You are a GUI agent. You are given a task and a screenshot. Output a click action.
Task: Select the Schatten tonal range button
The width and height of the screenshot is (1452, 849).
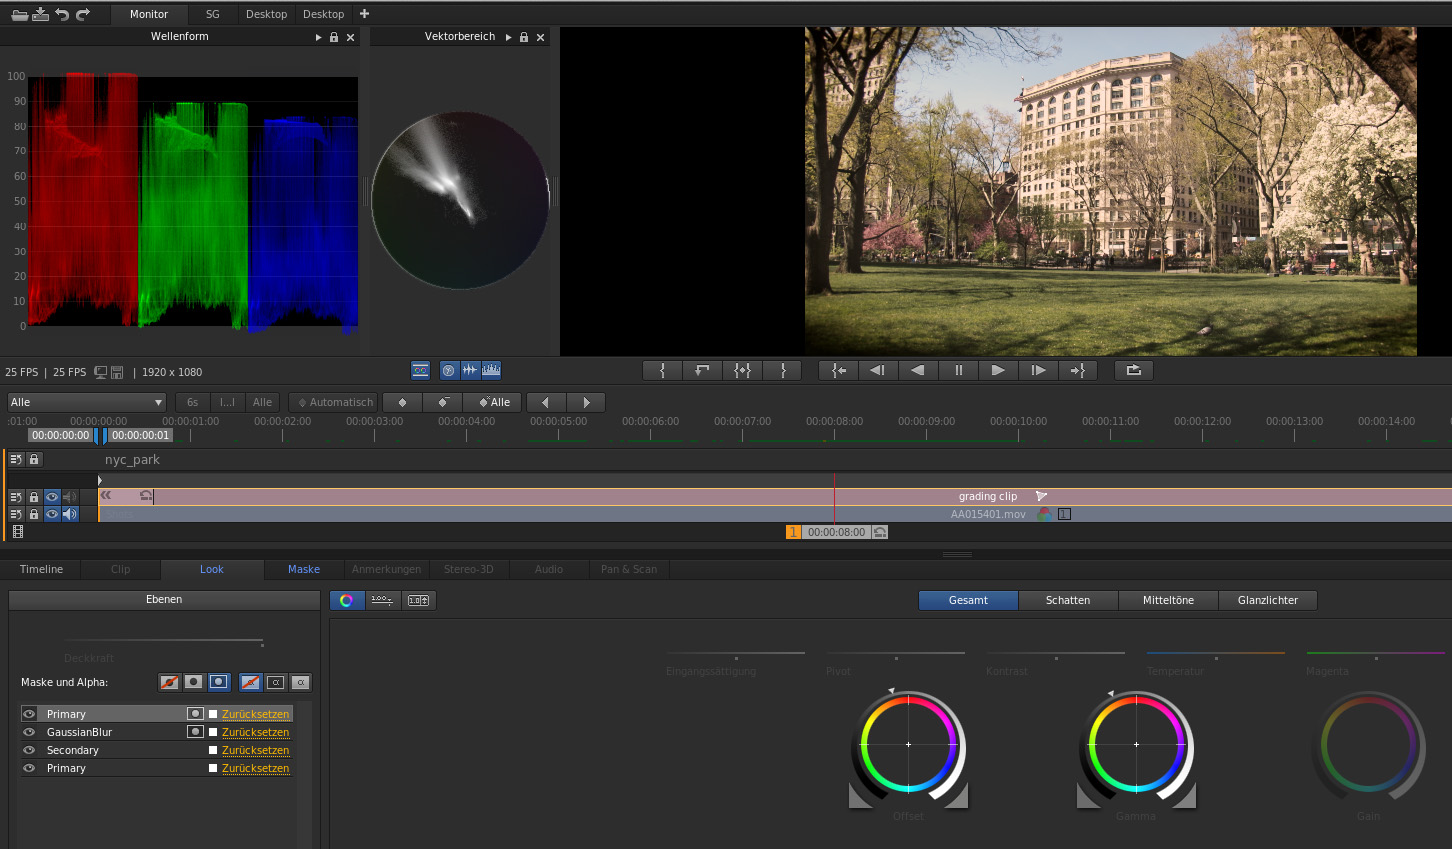click(x=1067, y=600)
